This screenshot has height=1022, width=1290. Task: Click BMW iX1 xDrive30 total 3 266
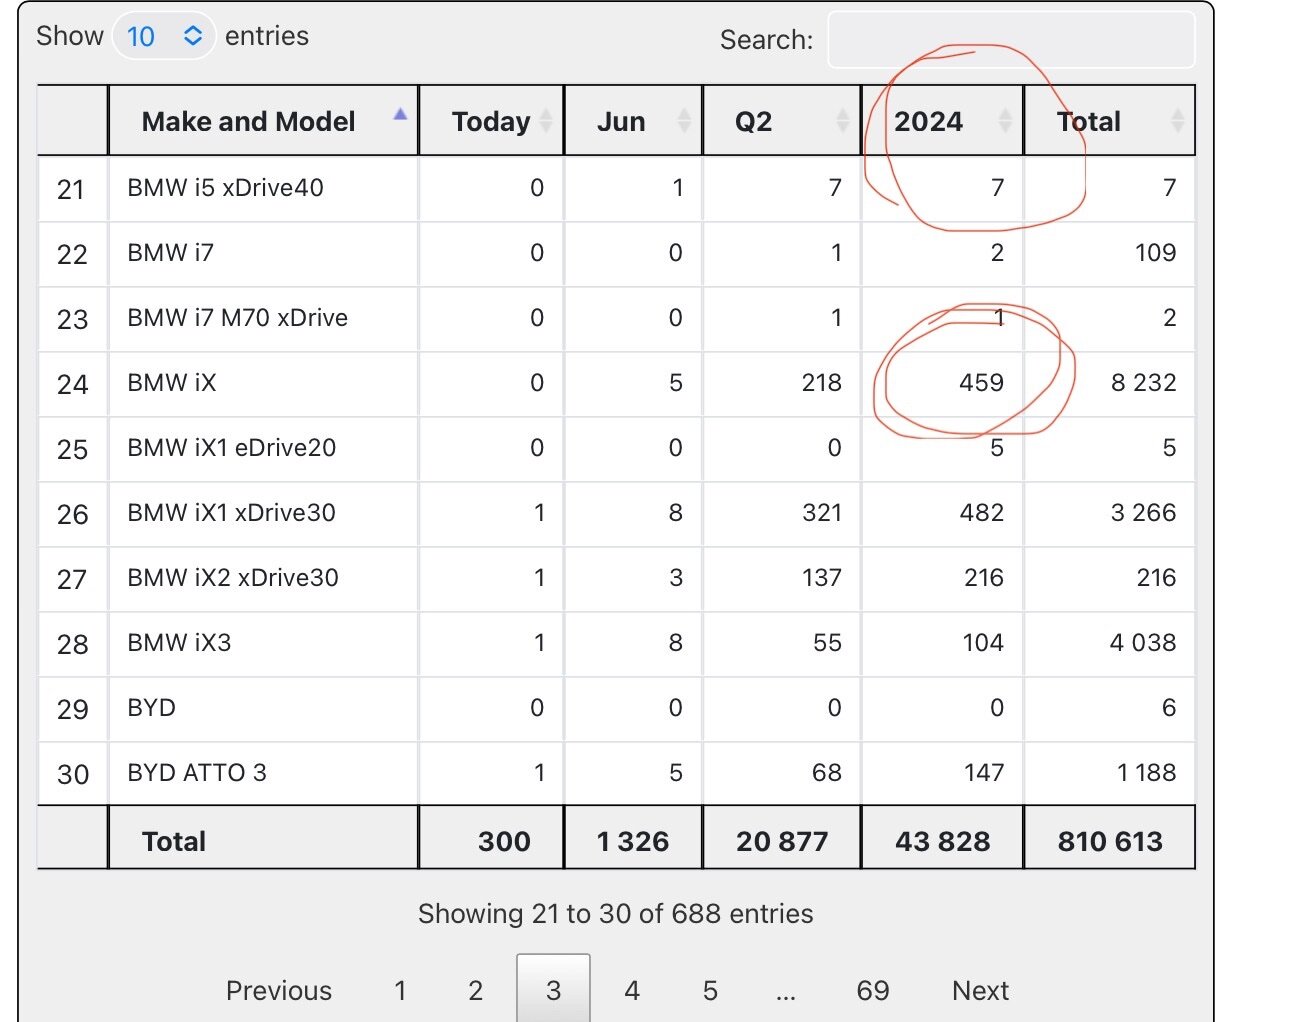pos(1143,513)
